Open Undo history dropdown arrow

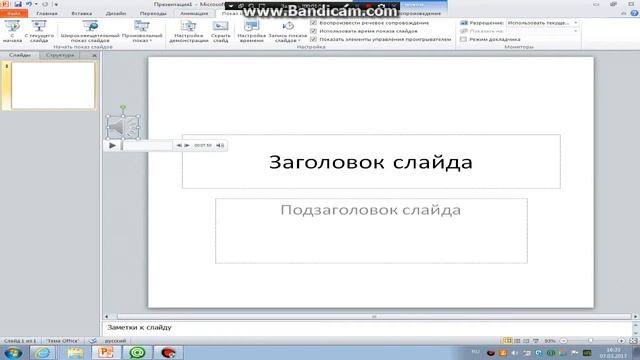[36, 4]
